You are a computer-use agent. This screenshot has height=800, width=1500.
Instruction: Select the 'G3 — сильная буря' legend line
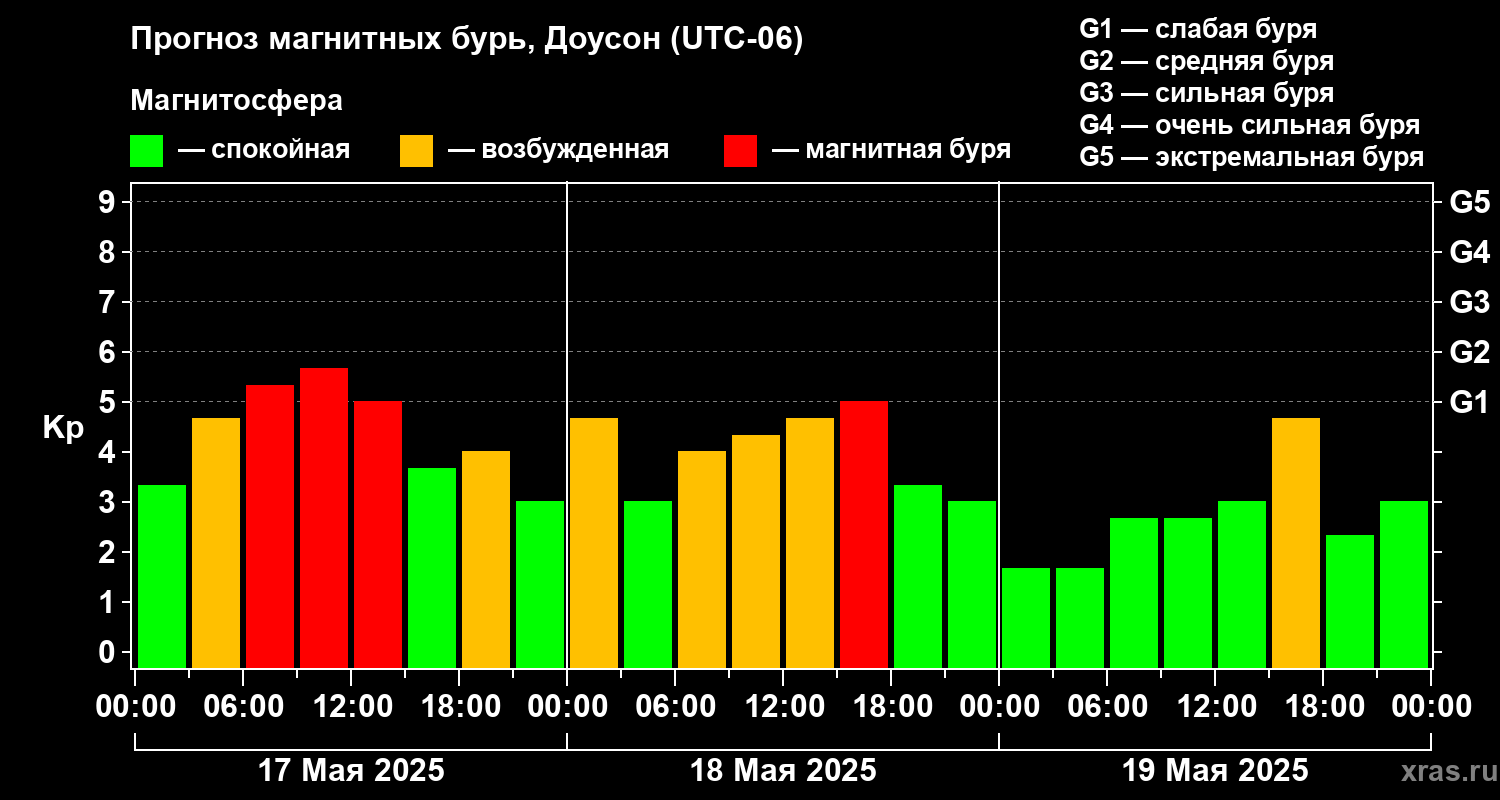pyautogui.click(x=1207, y=93)
